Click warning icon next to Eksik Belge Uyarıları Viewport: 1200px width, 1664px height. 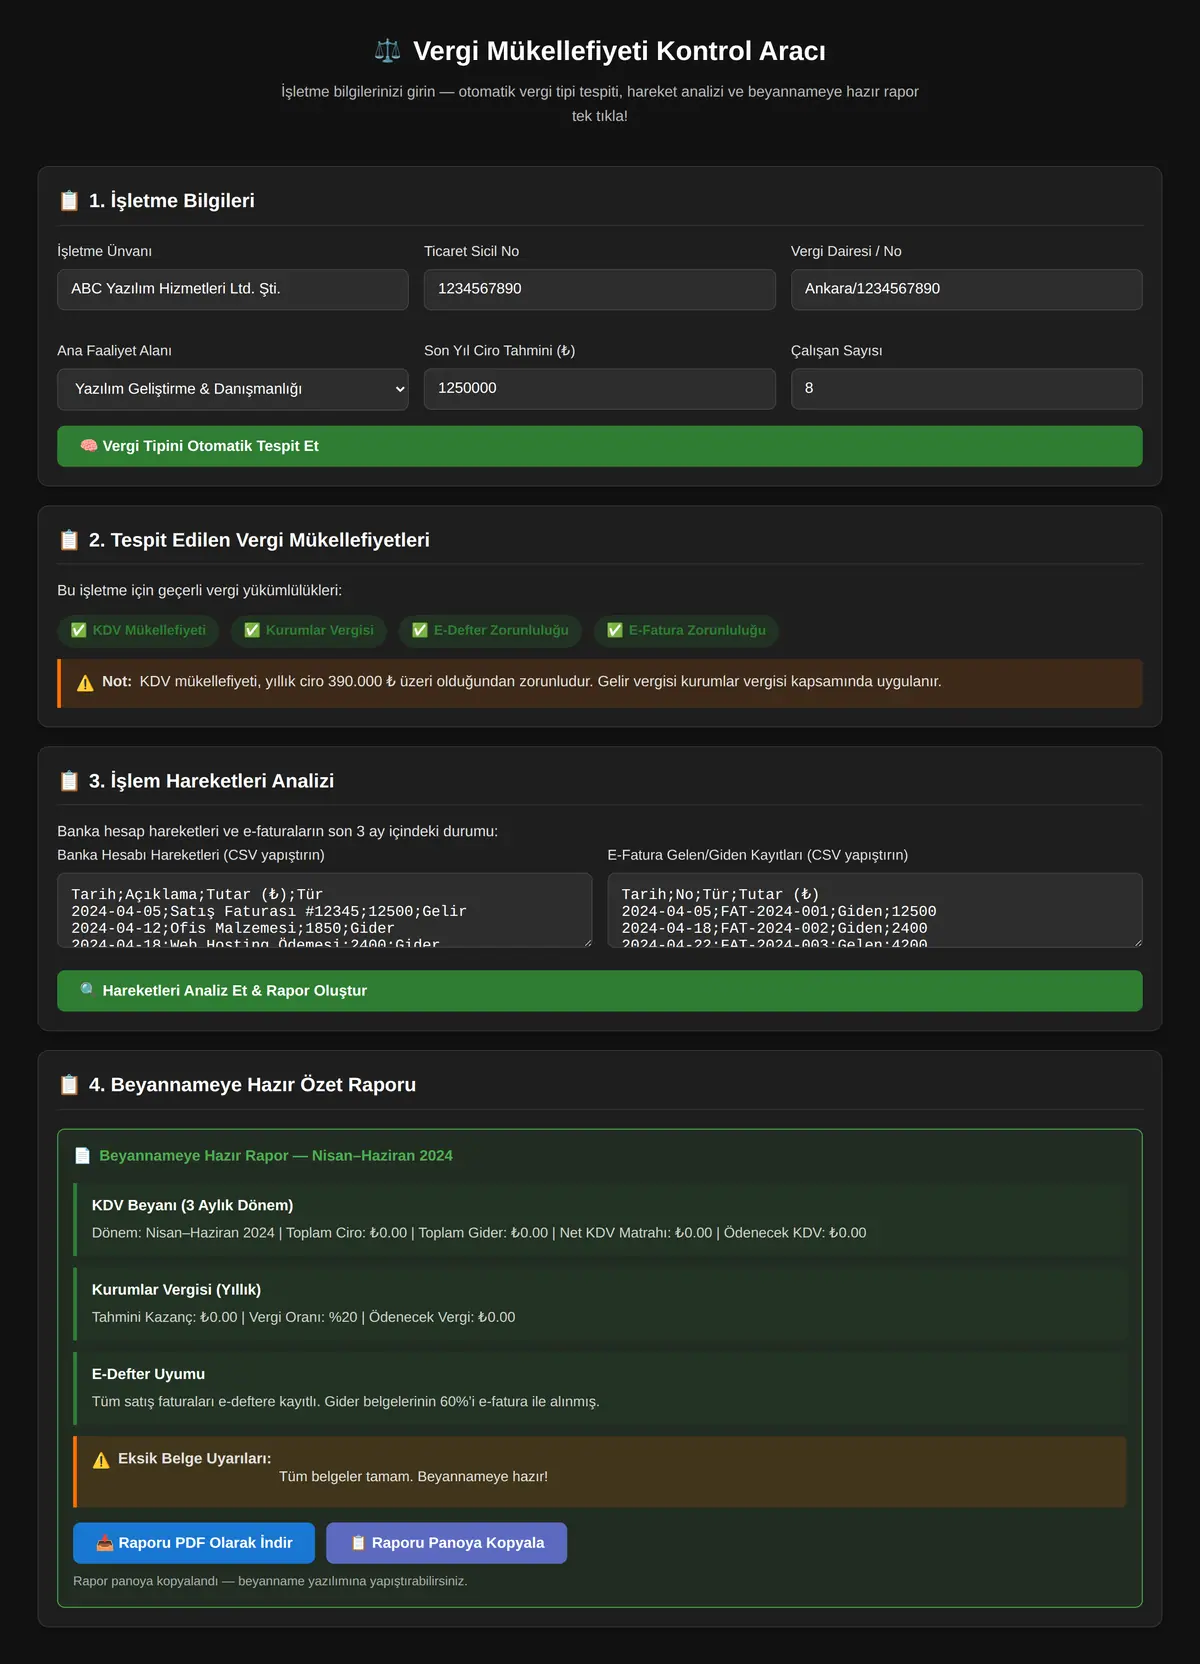point(101,1460)
